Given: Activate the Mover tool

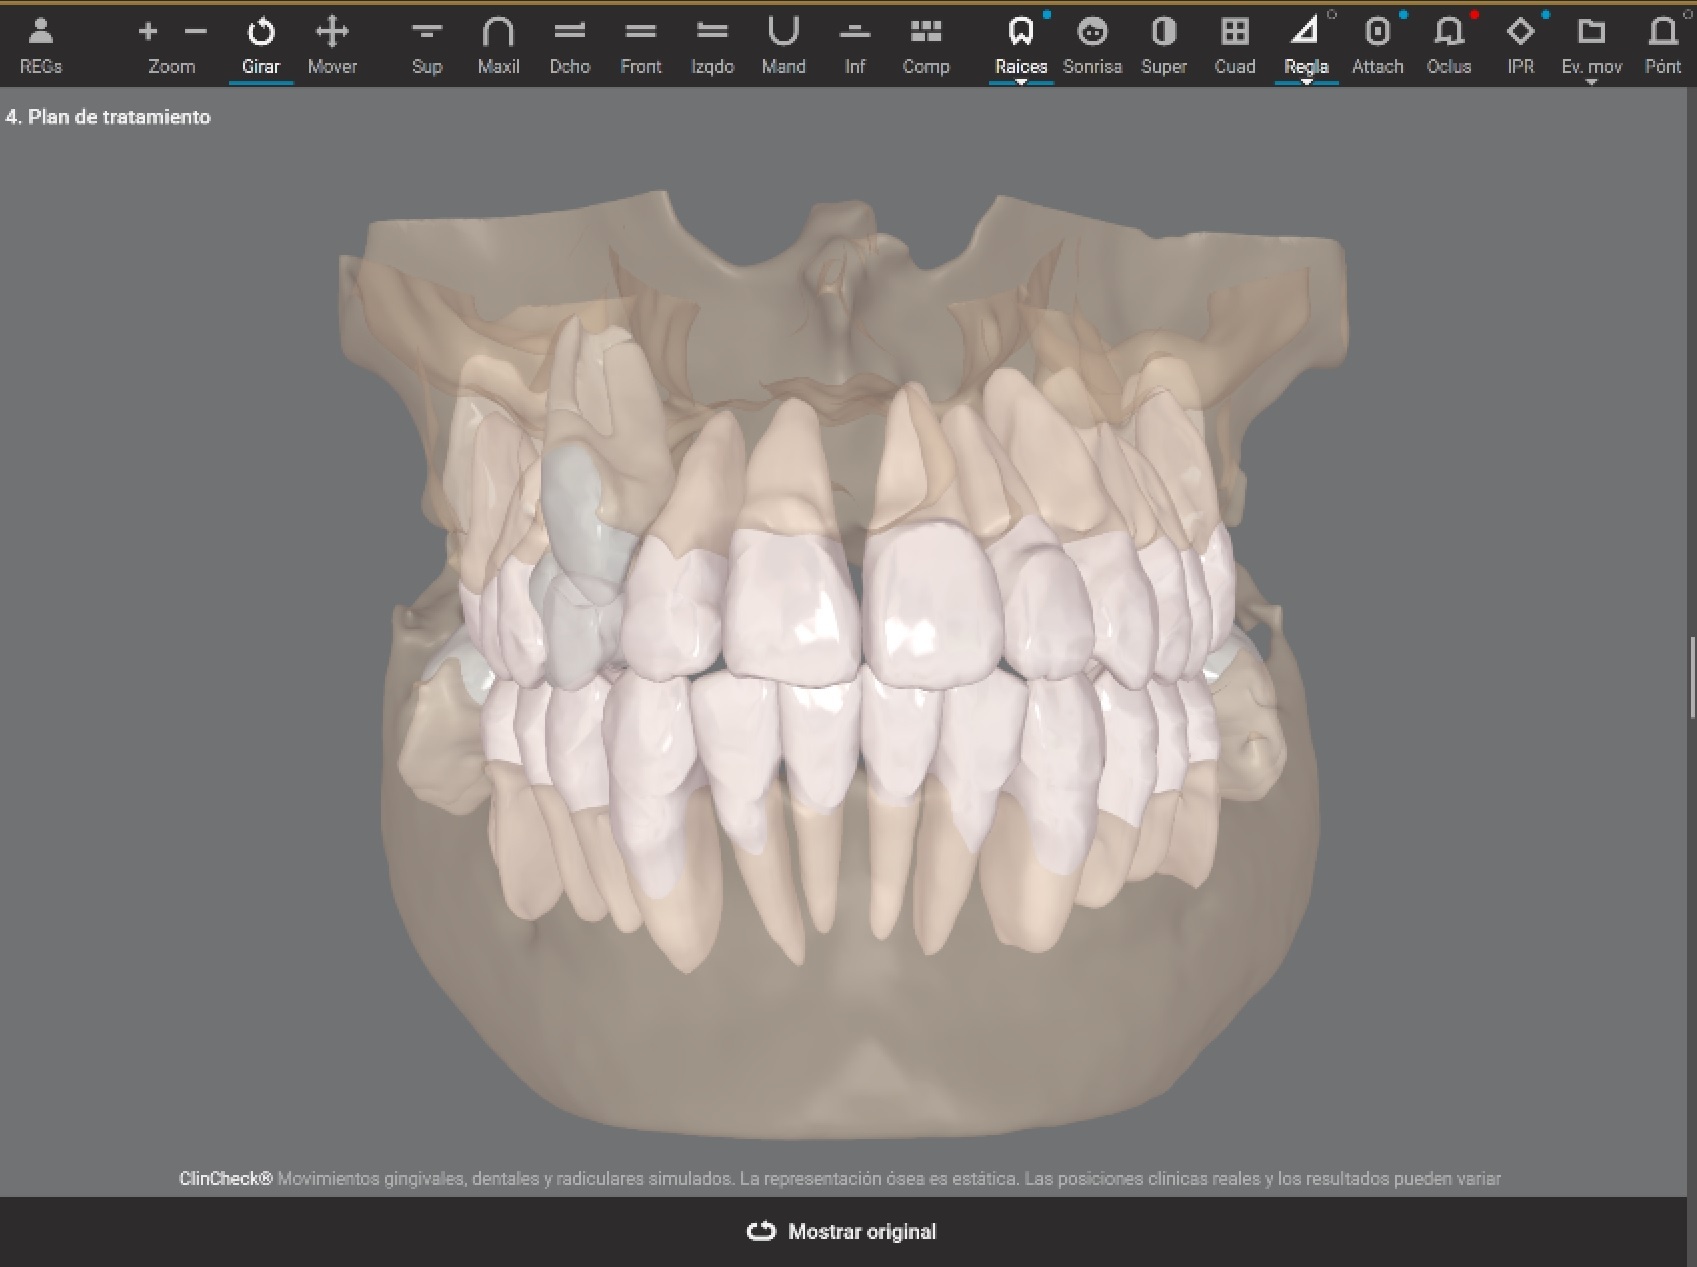Looking at the screenshot, I should click(332, 40).
